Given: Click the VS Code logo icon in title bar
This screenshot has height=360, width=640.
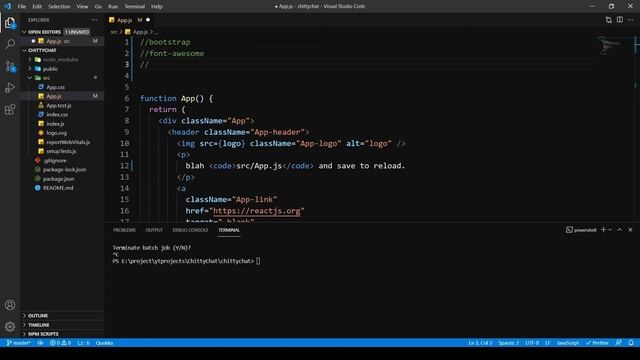Looking at the screenshot, I should point(7,6).
